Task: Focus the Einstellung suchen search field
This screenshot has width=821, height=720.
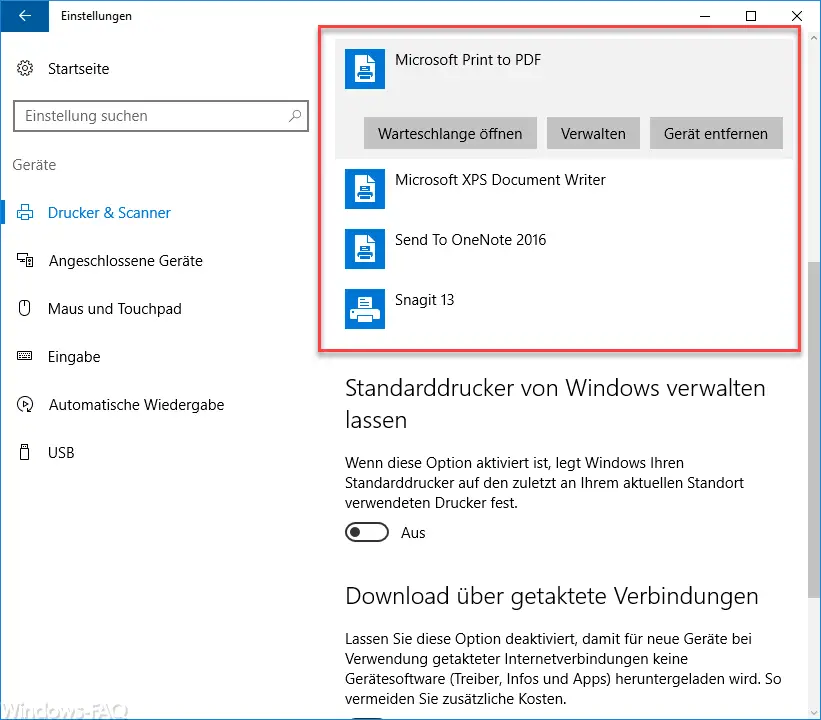Action: coord(161,116)
